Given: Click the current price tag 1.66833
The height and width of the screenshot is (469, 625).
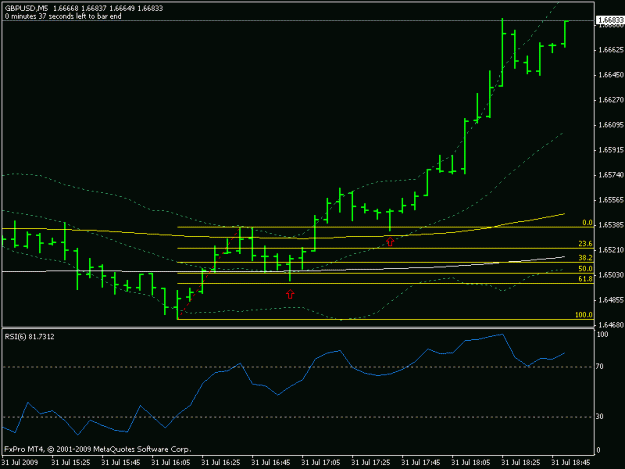Looking at the screenshot, I should (x=610, y=20).
